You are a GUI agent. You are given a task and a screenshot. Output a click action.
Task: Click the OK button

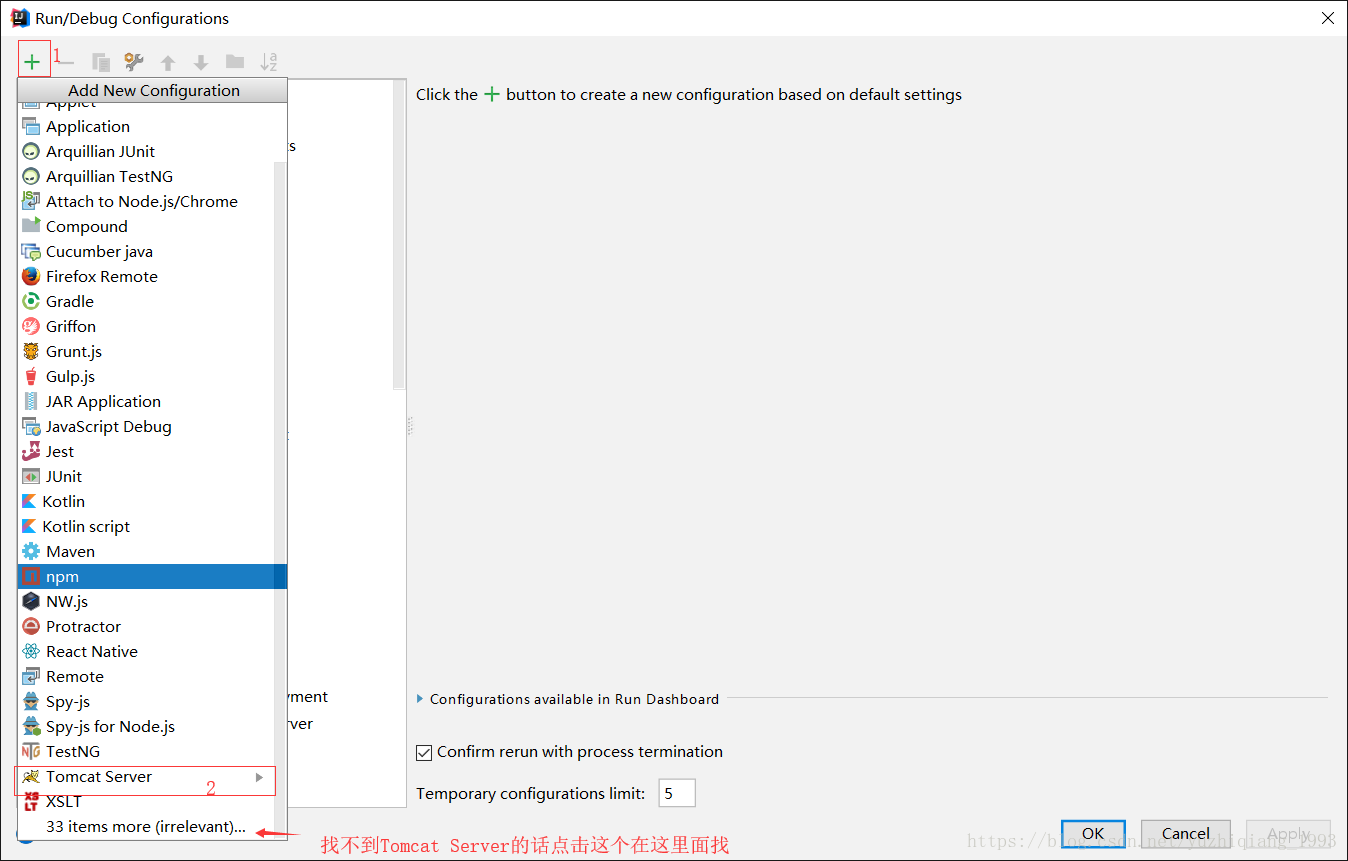point(1093,833)
